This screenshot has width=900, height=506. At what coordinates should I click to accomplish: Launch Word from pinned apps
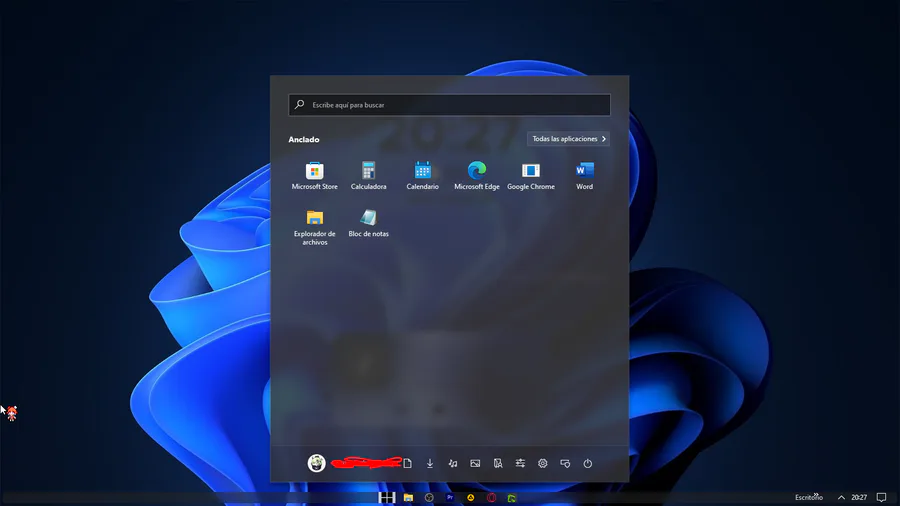click(x=584, y=176)
